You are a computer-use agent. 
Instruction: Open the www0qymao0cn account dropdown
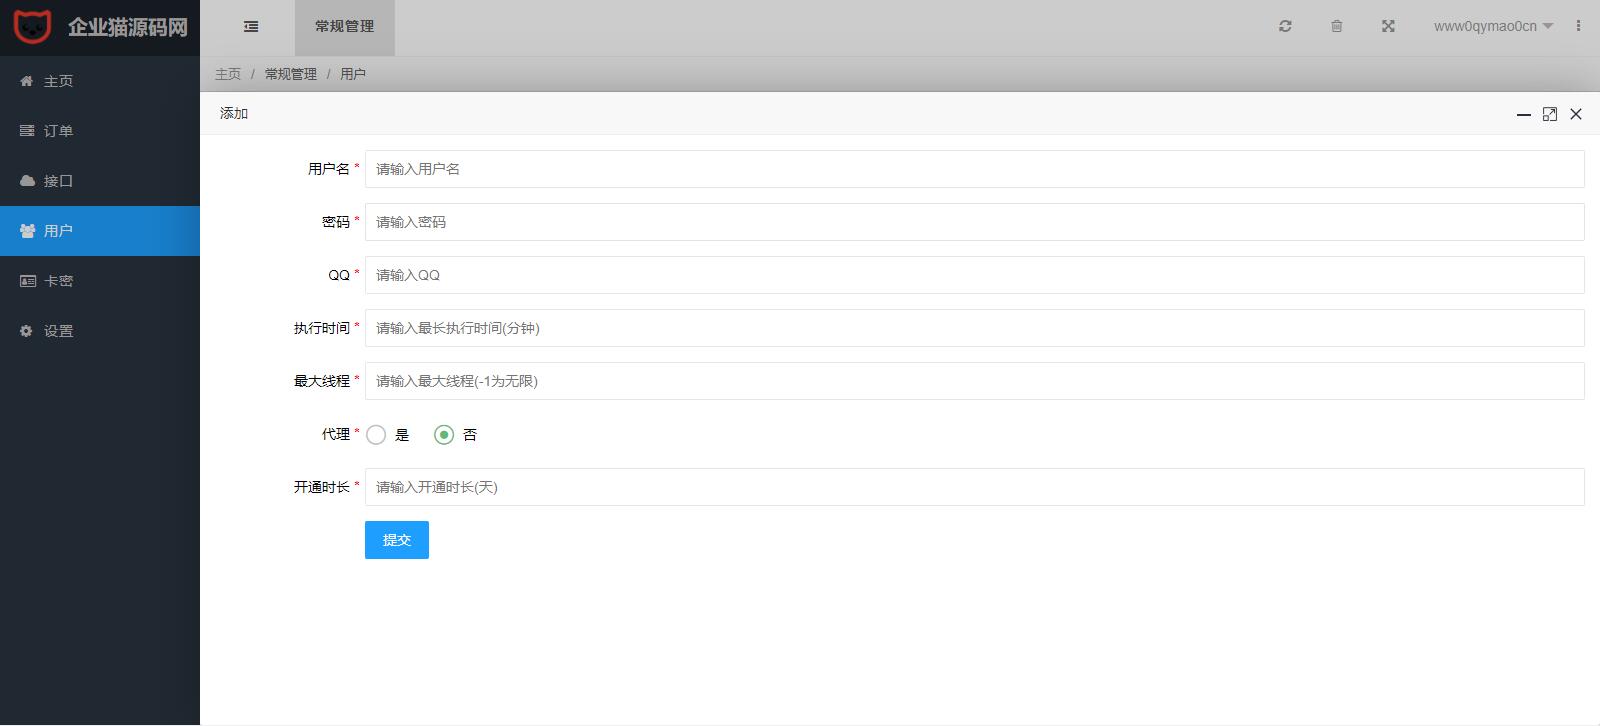[1493, 26]
